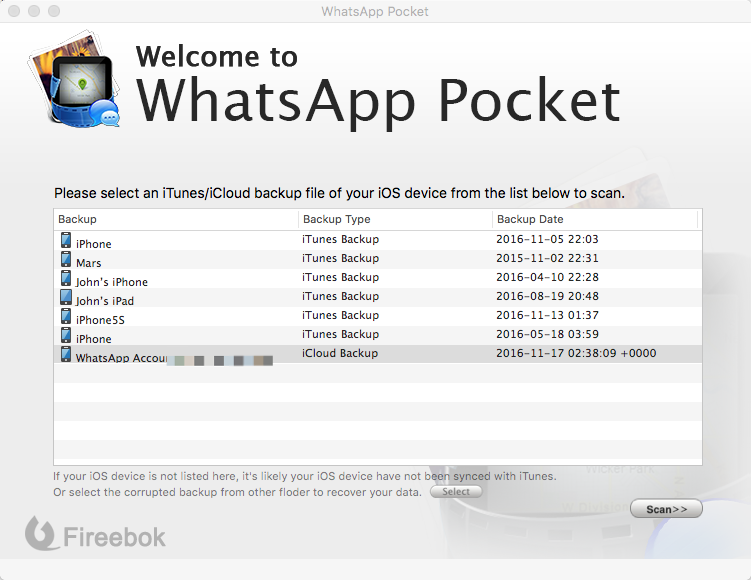The height and width of the screenshot is (580, 751).
Task: Select the WhatsApp Account backup name
Action: click(x=122, y=358)
